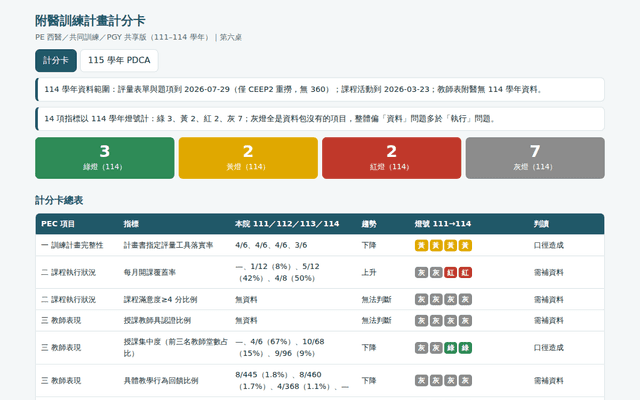Image resolution: width=640 pixels, height=400 pixels.
Task: Click indicator 每月開課覆蓋率
Action: coord(150,272)
